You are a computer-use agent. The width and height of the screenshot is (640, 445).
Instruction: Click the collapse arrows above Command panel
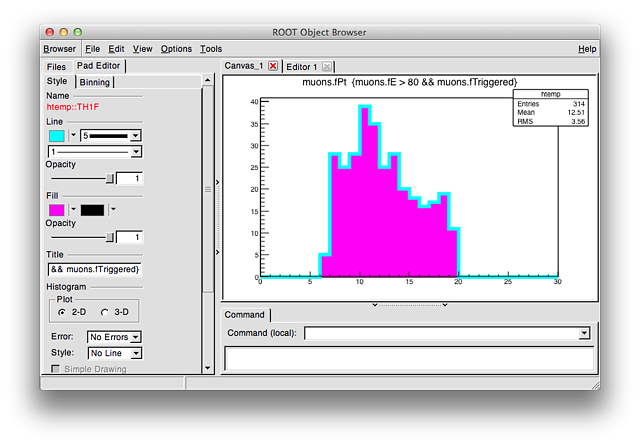(x=409, y=303)
